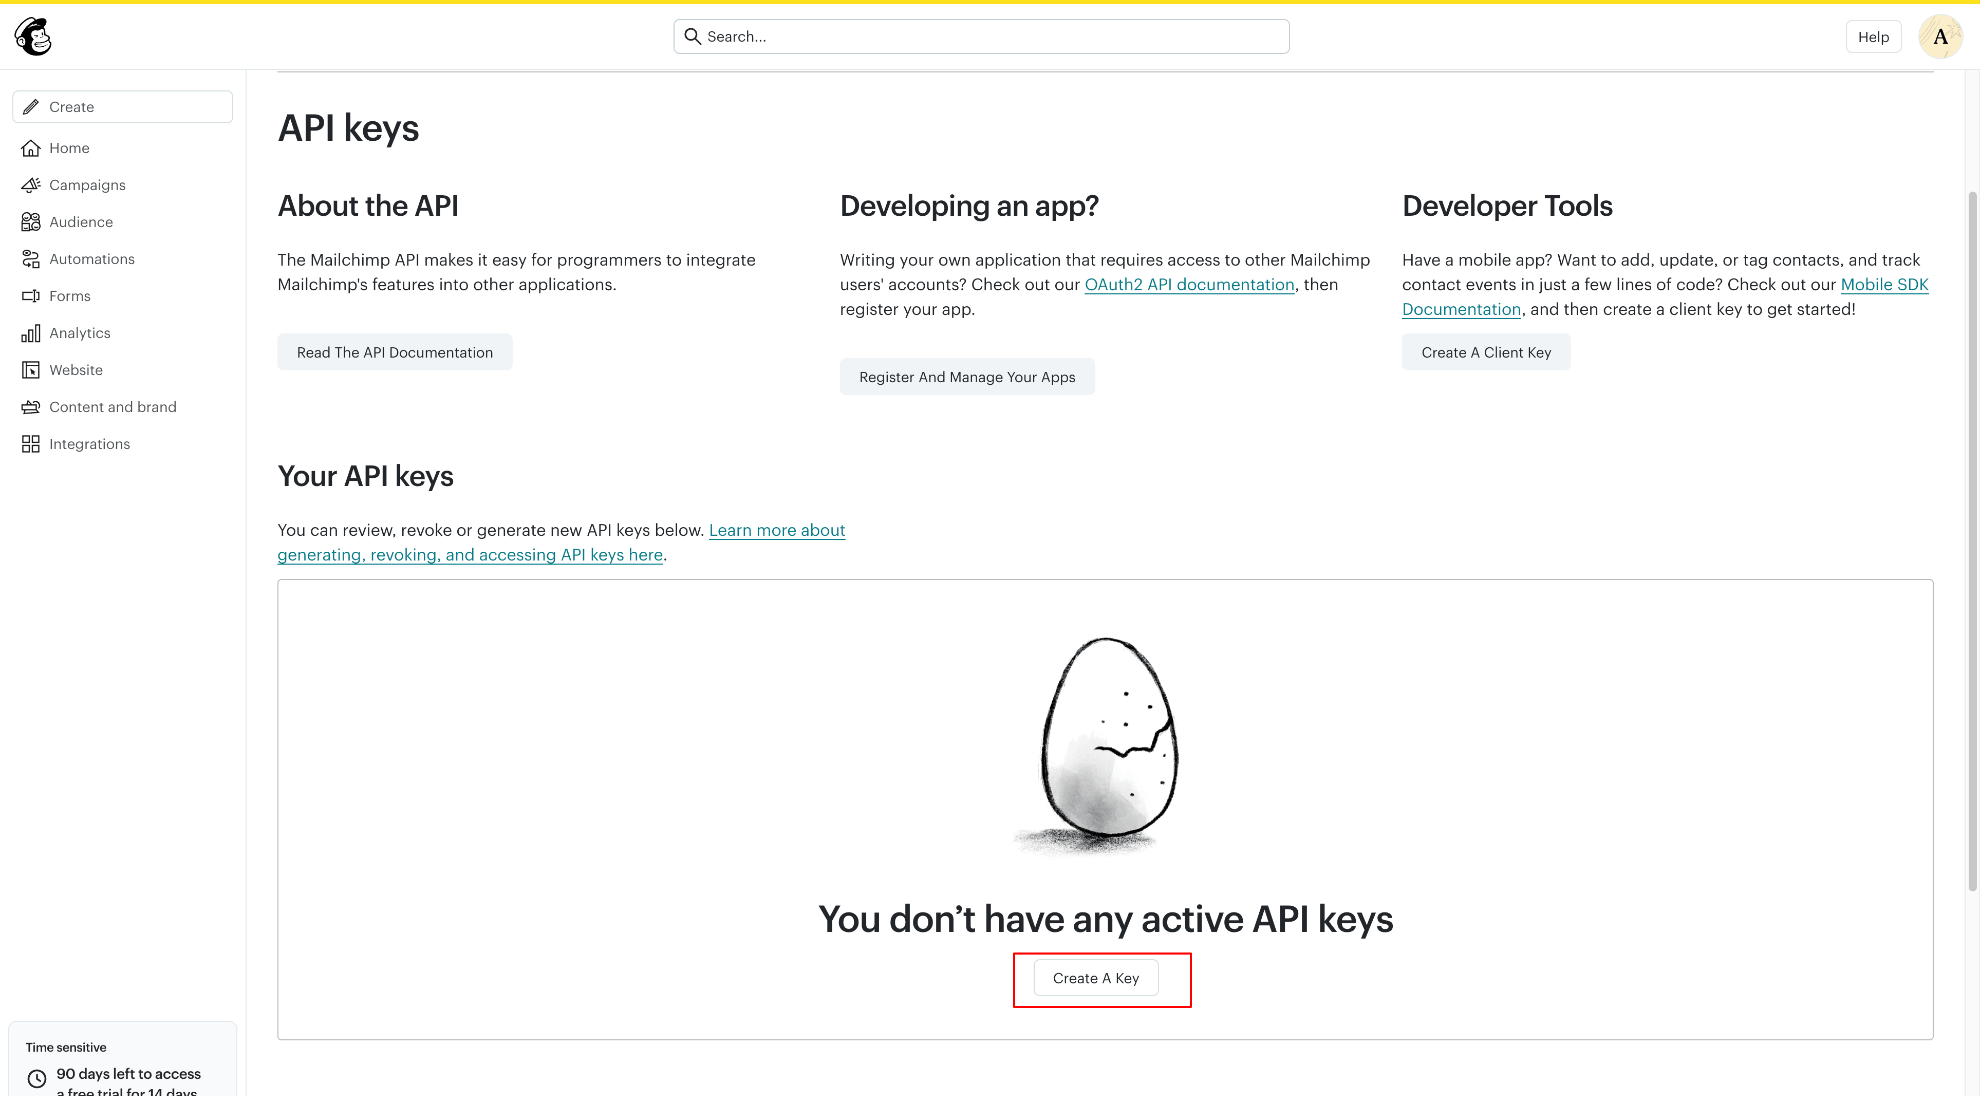The width and height of the screenshot is (1980, 1096).
Task: Click Create A Client Key button
Action: click(x=1486, y=352)
